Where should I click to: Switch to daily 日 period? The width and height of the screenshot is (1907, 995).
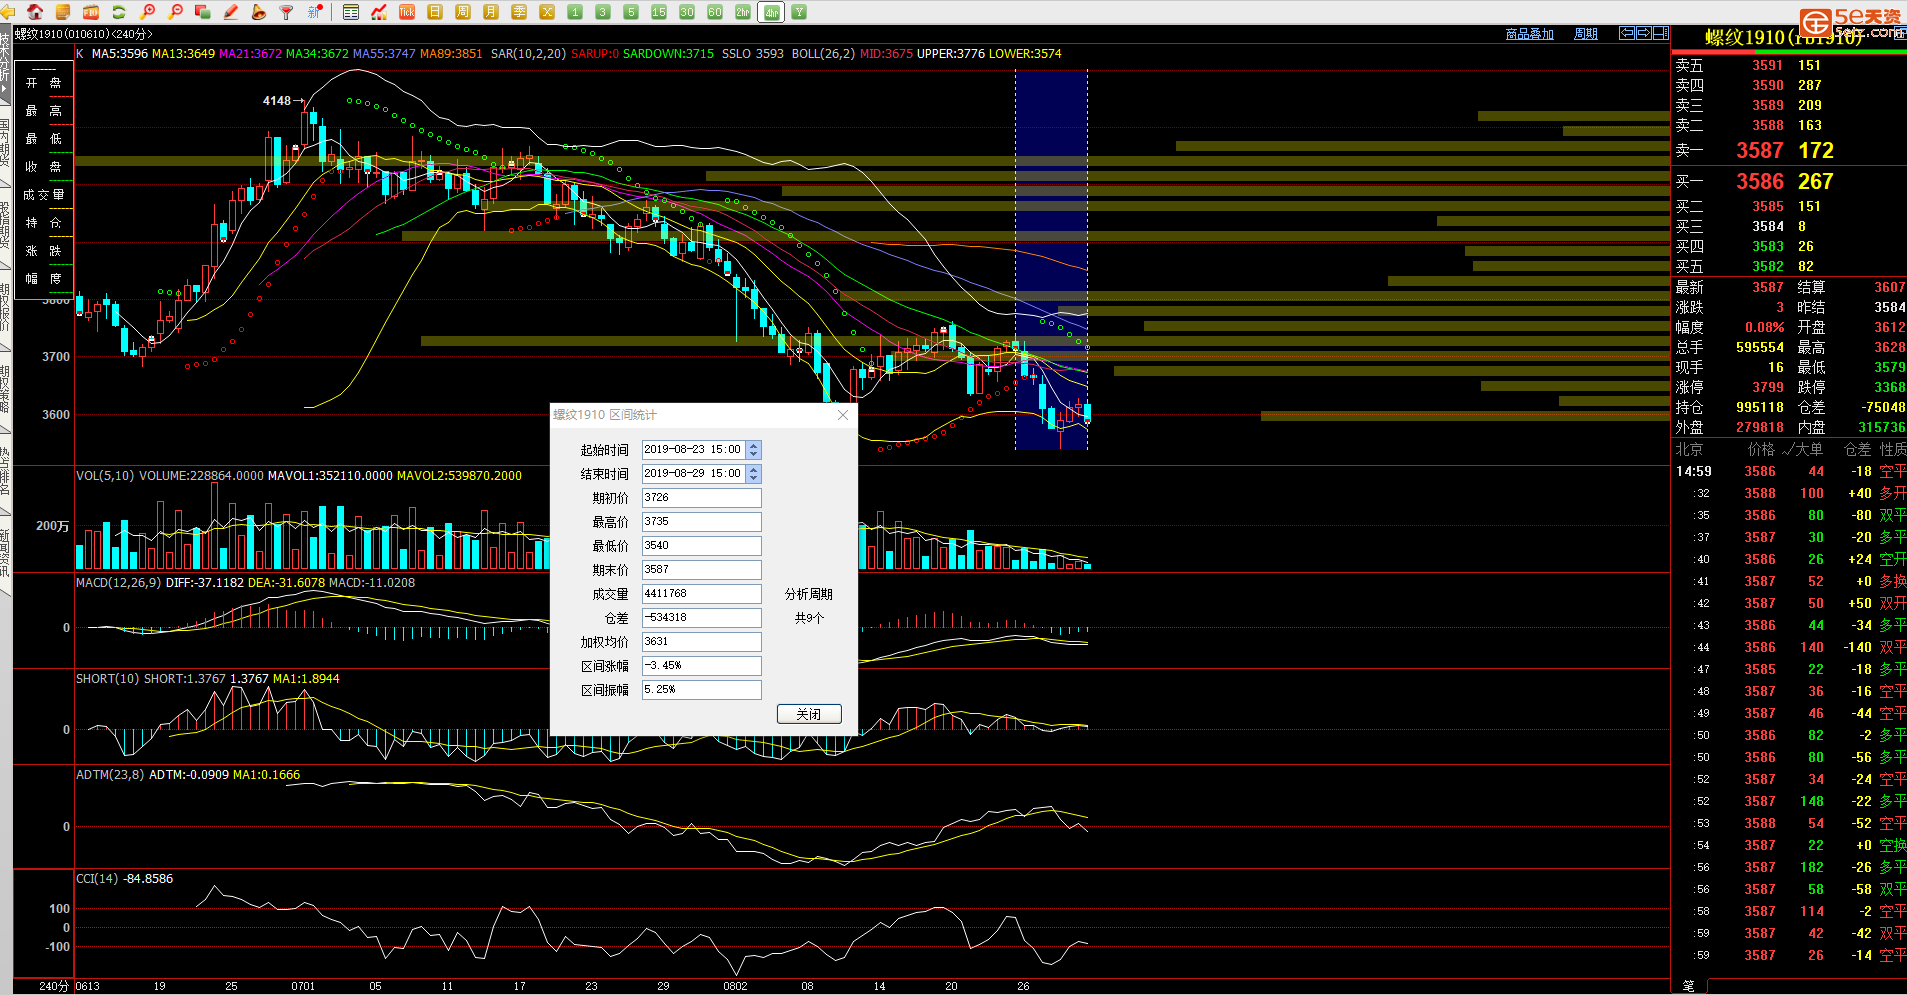pyautogui.click(x=435, y=12)
